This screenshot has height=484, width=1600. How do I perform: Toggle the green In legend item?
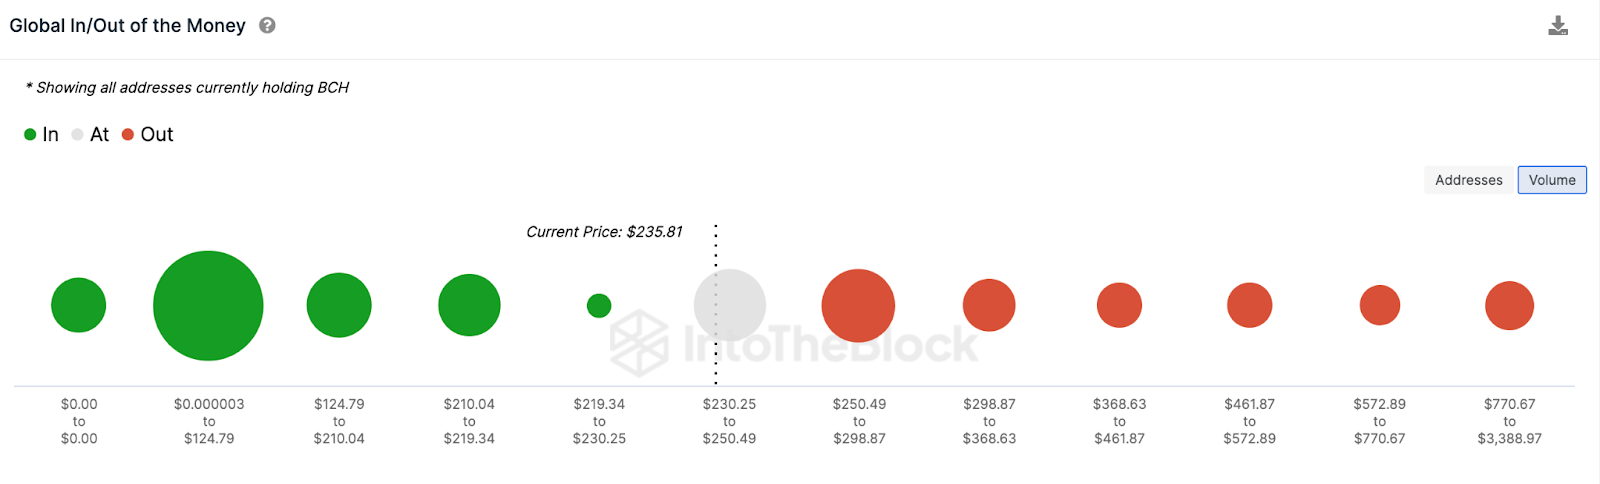coord(41,134)
